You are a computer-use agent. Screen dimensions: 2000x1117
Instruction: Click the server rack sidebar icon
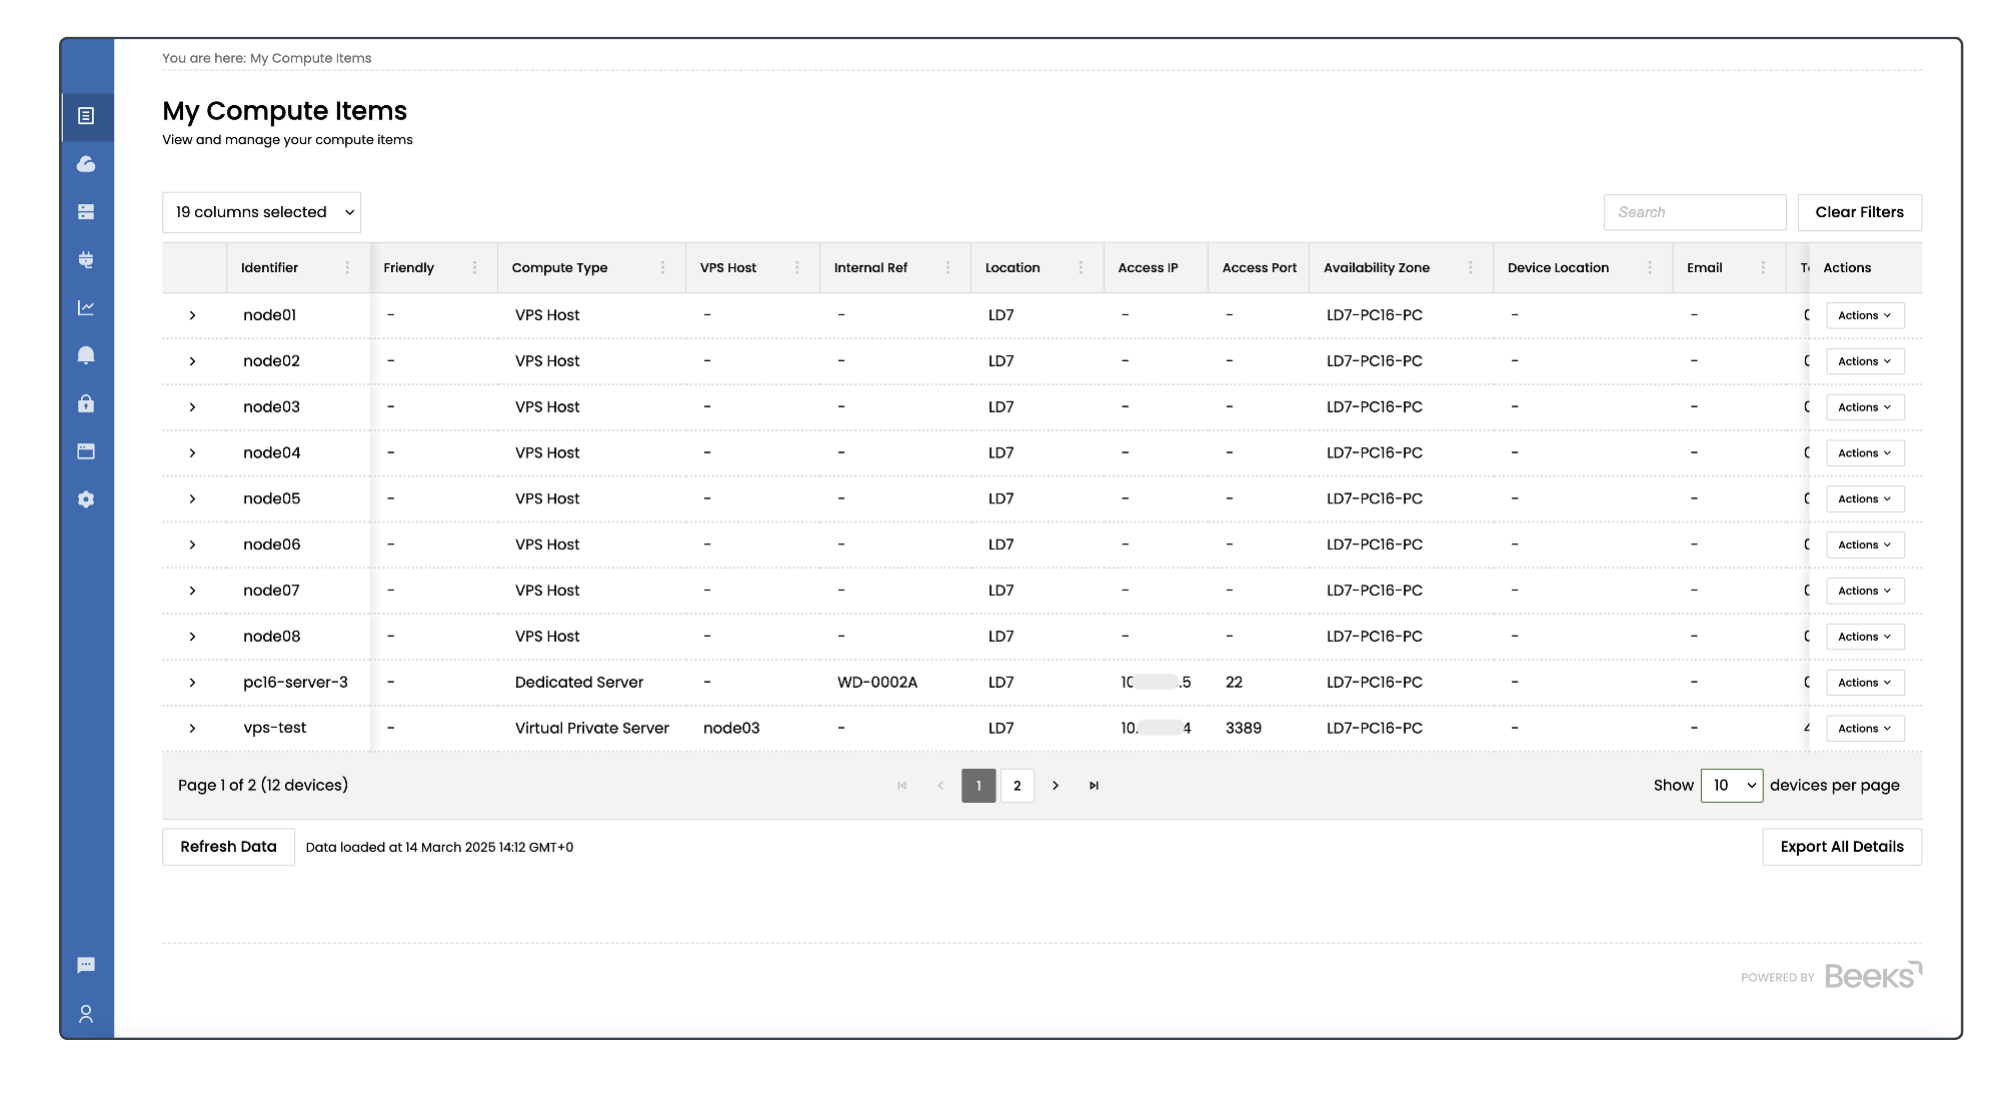[x=86, y=212]
